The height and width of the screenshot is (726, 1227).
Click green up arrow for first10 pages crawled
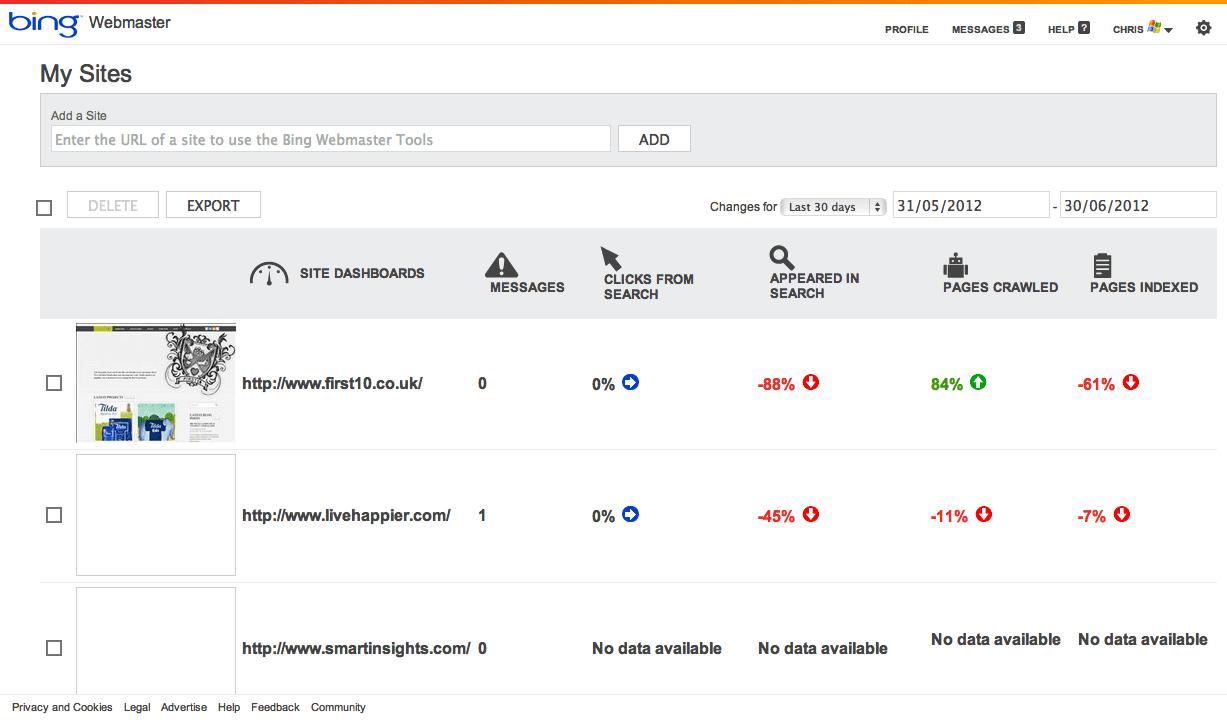point(978,382)
